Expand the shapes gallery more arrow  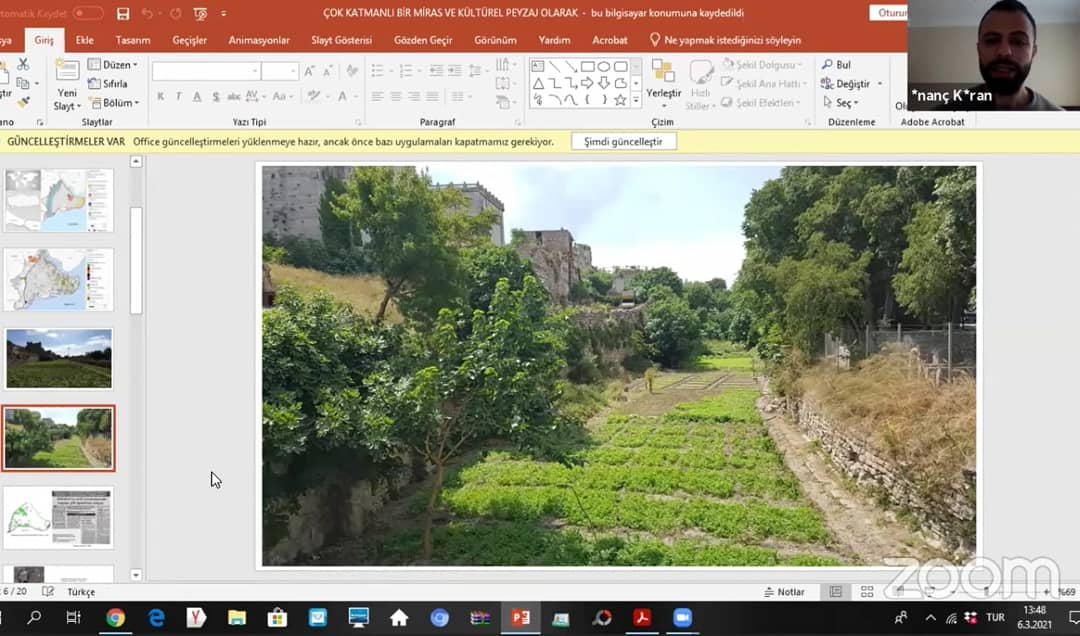click(636, 101)
